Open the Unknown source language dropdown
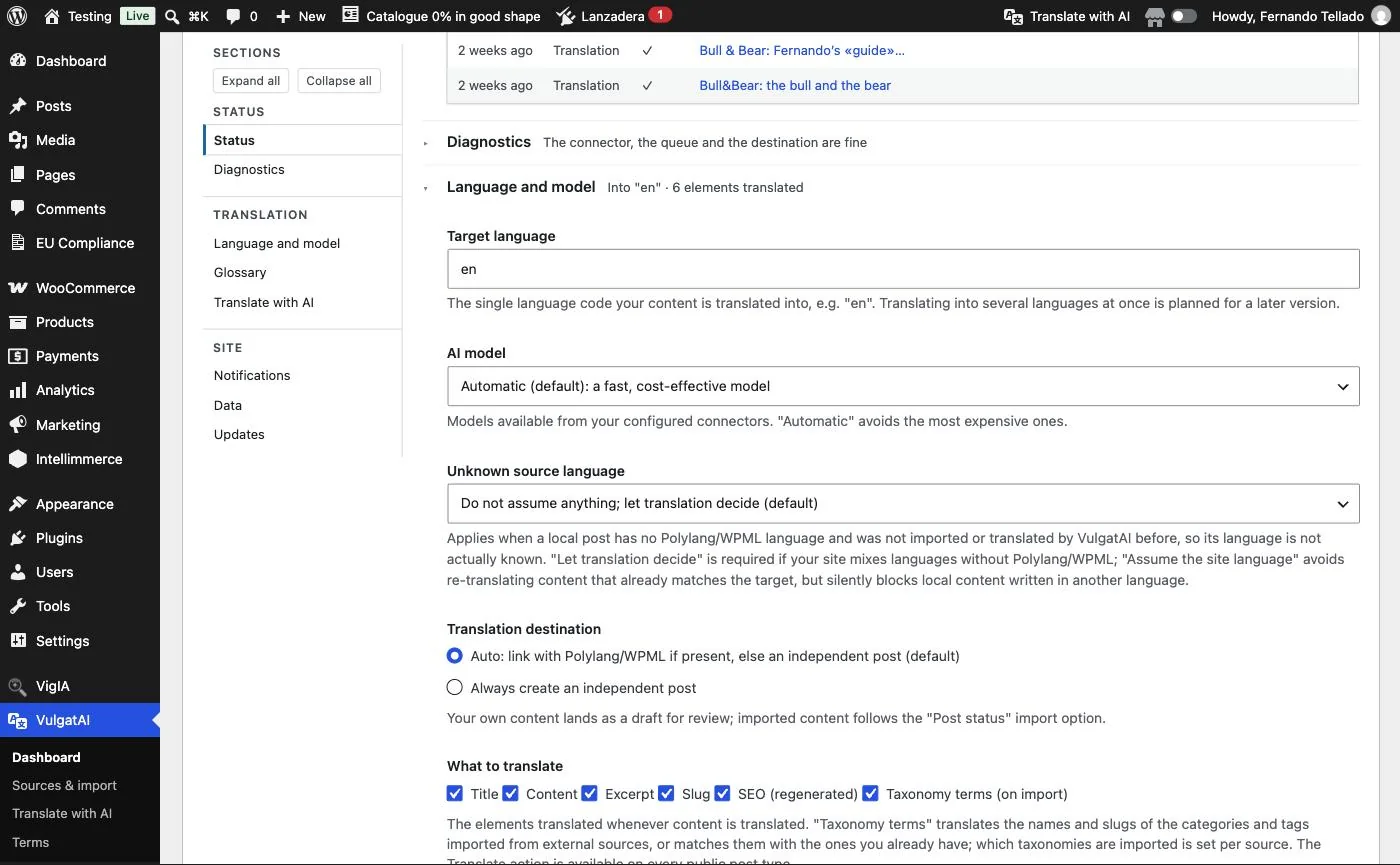 (903, 503)
